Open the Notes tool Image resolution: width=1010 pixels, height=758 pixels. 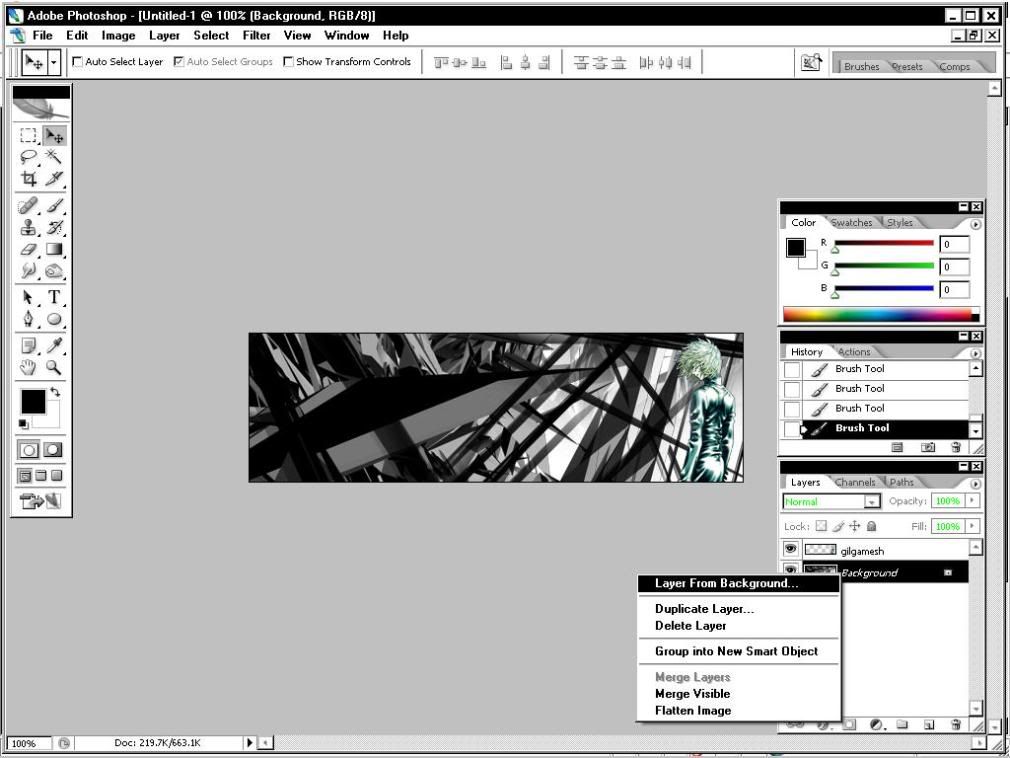pos(28,346)
